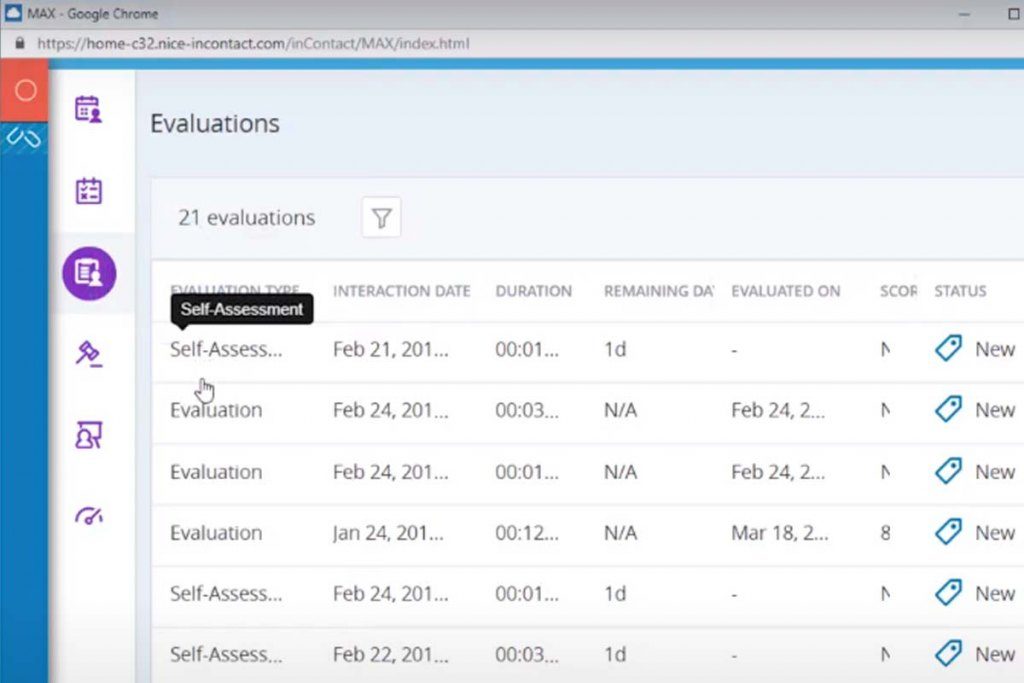
Task: Click the highlighted Evaluations sidebar icon
Action: pyautogui.click(x=89, y=272)
